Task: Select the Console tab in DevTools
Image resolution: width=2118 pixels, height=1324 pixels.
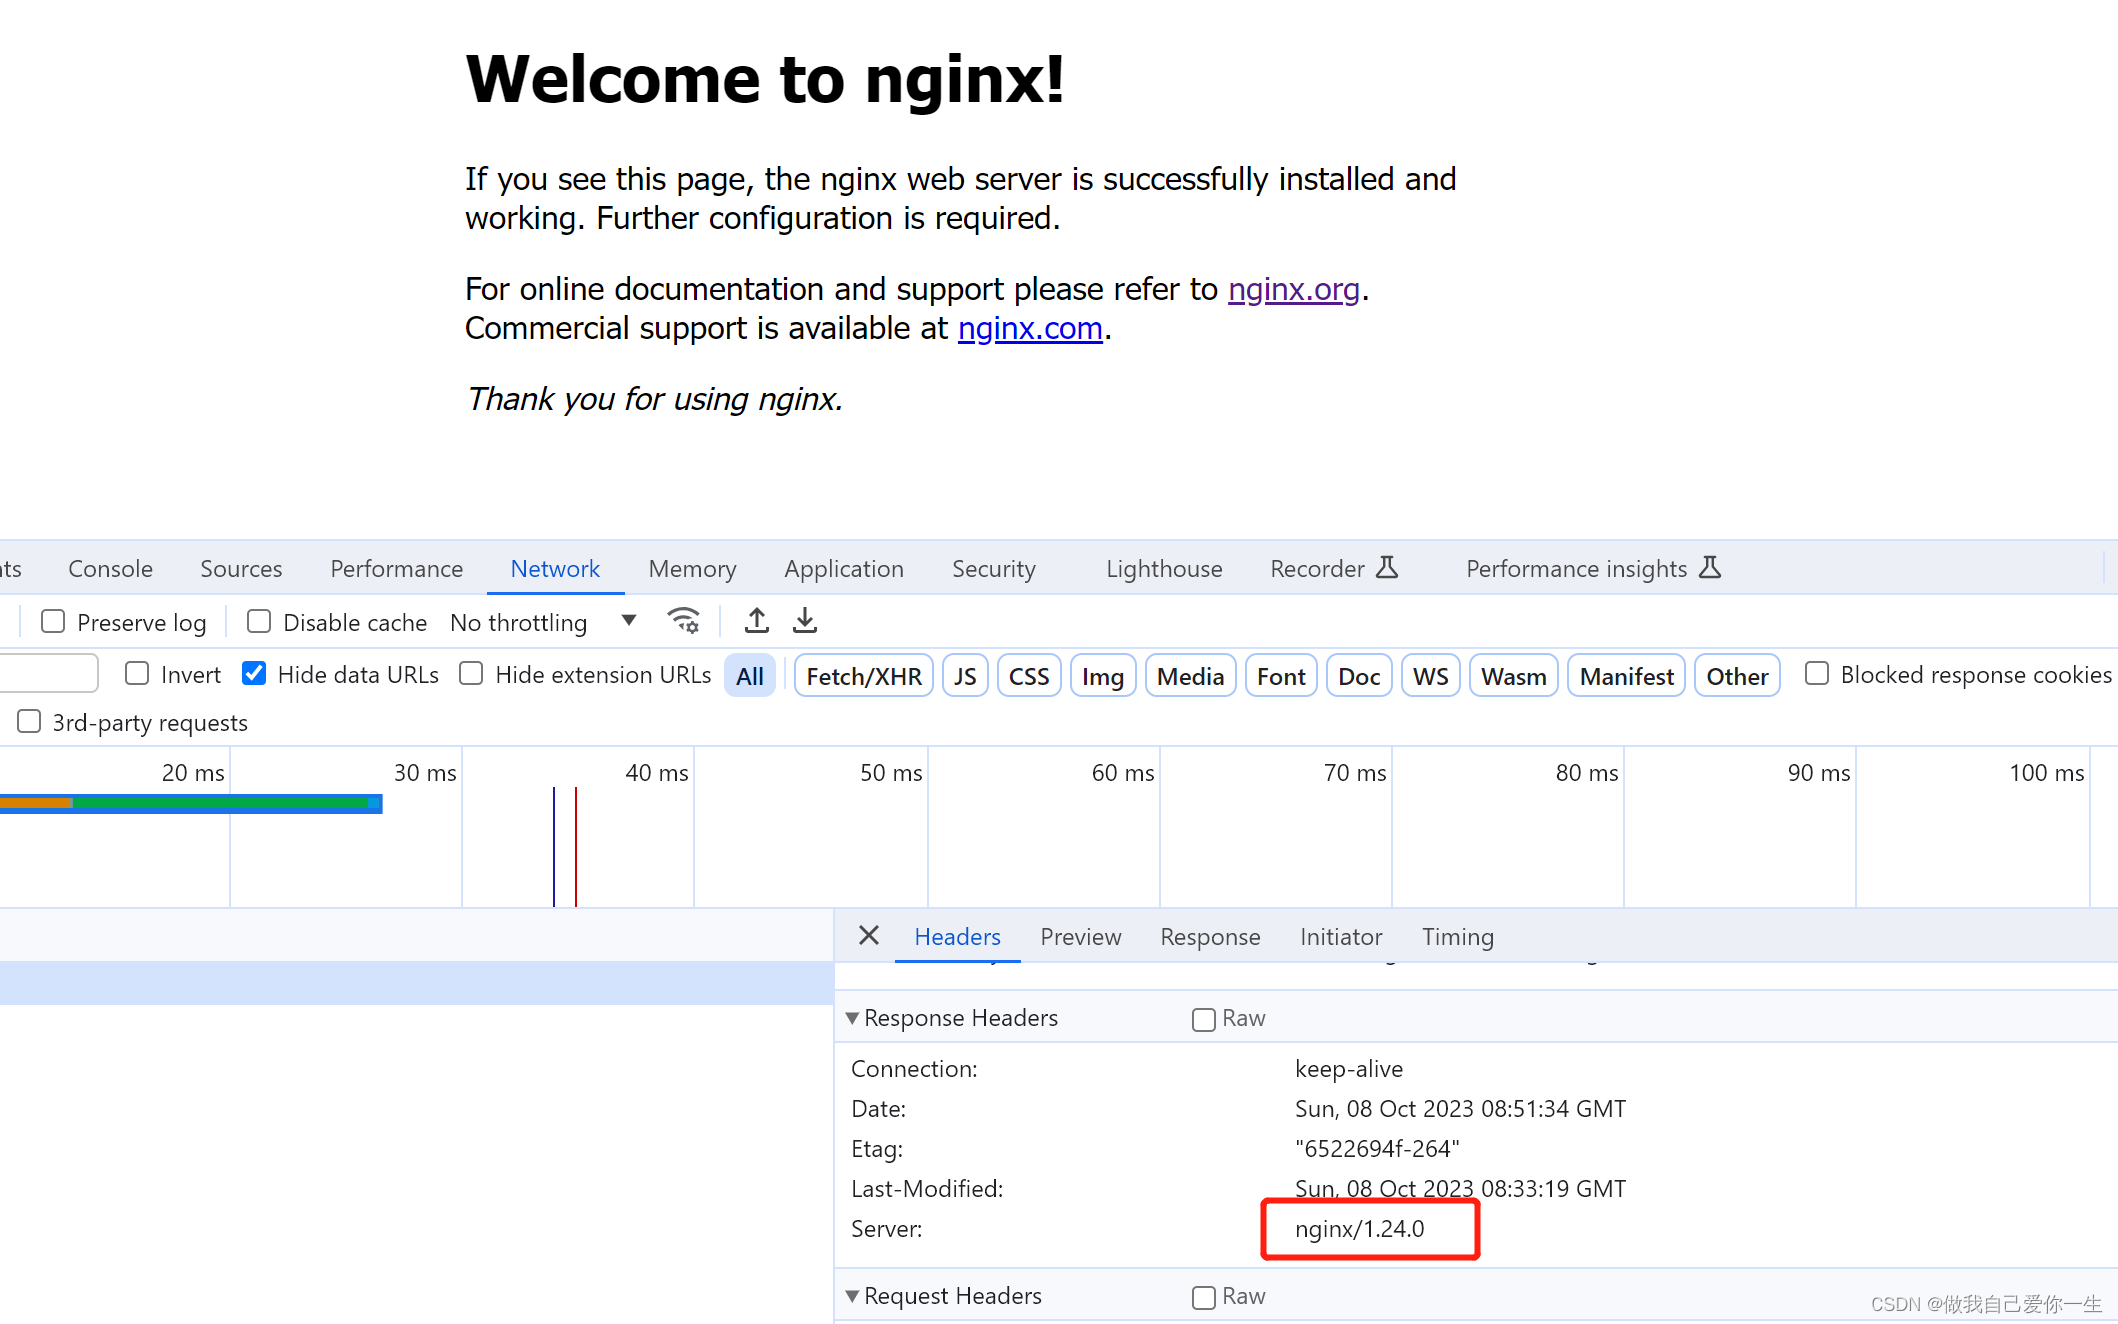Action: click(107, 569)
